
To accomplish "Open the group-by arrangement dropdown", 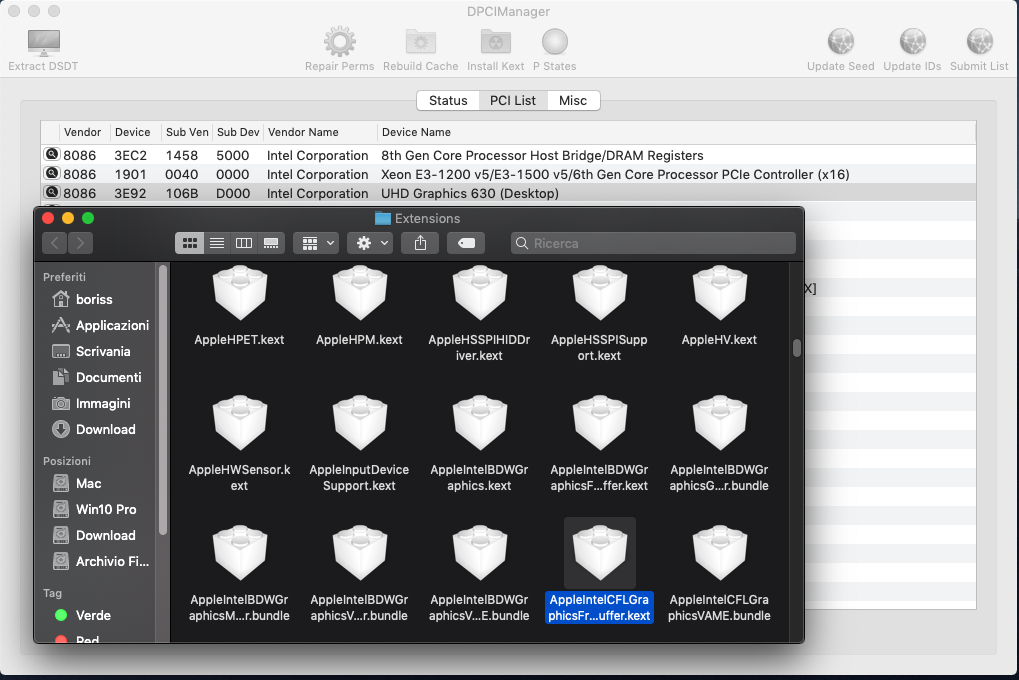I will [x=316, y=243].
